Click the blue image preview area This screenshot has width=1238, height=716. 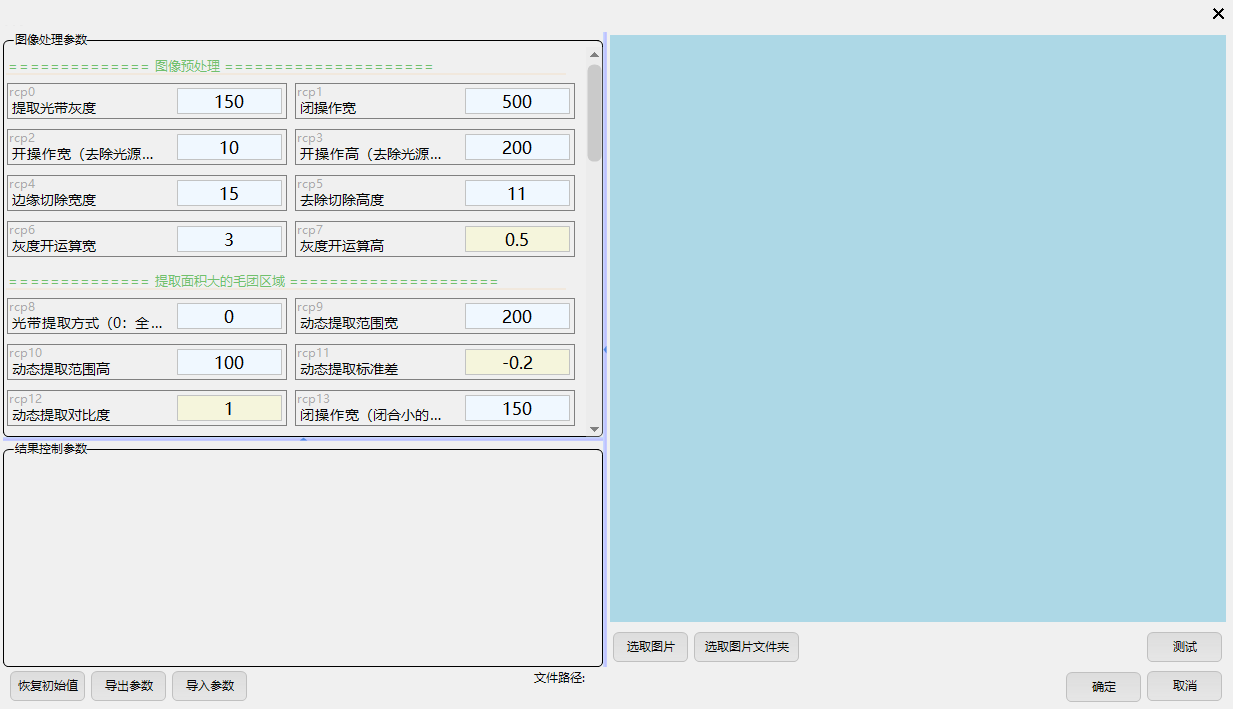click(x=917, y=328)
